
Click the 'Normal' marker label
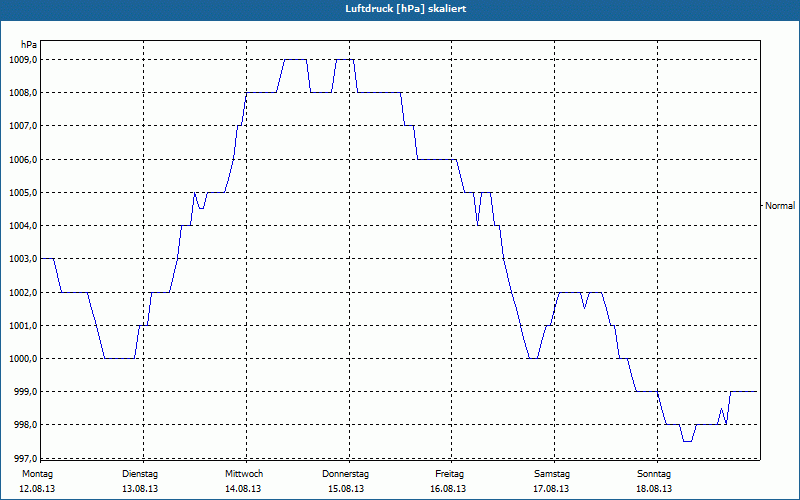tap(780, 206)
